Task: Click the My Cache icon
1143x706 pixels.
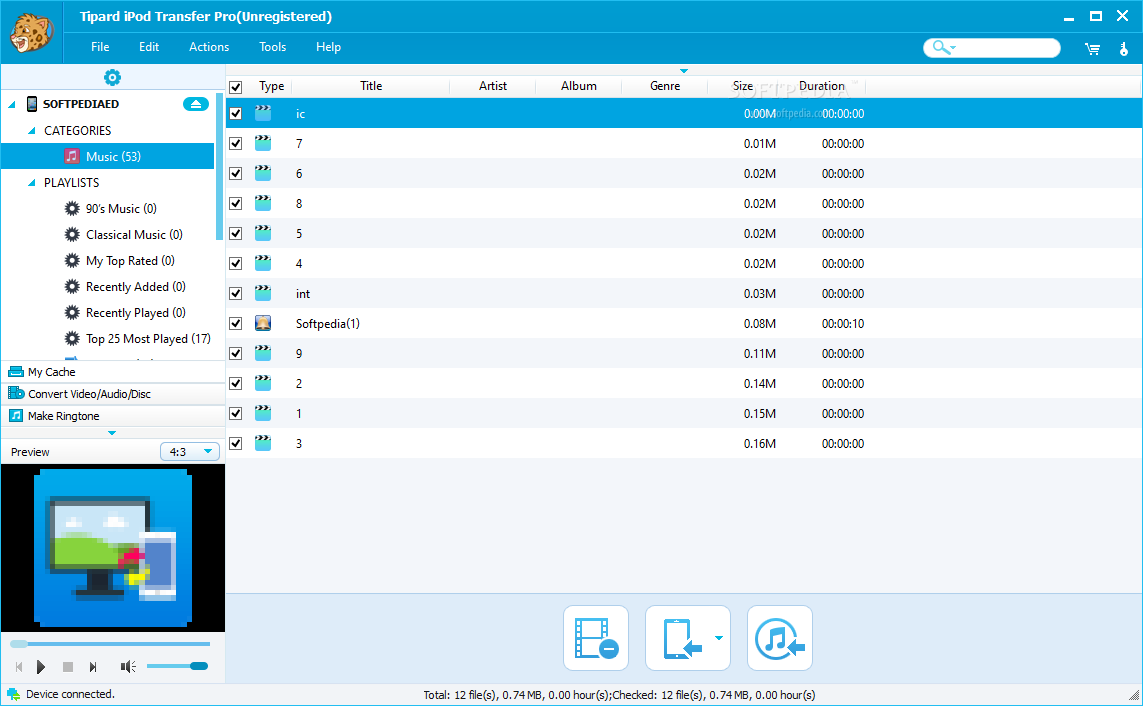Action: click(15, 372)
